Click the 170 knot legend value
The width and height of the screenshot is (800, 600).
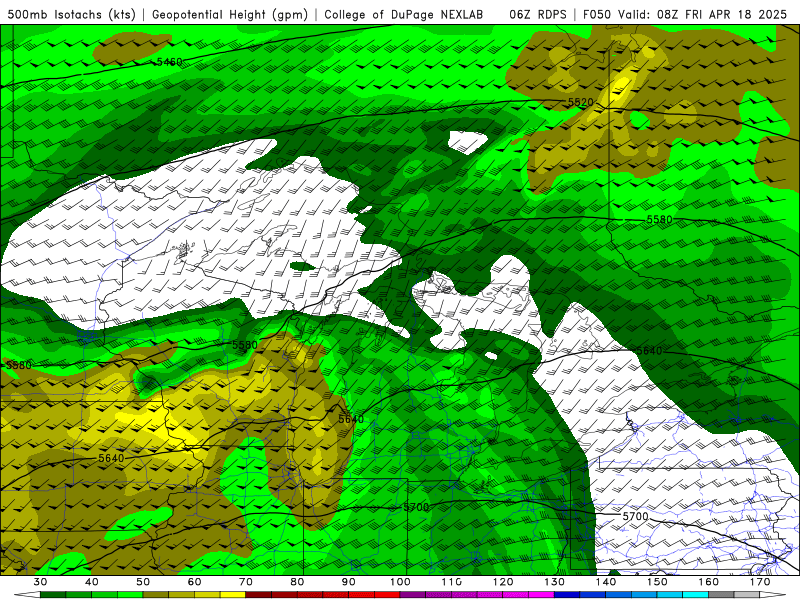coord(760,582)
